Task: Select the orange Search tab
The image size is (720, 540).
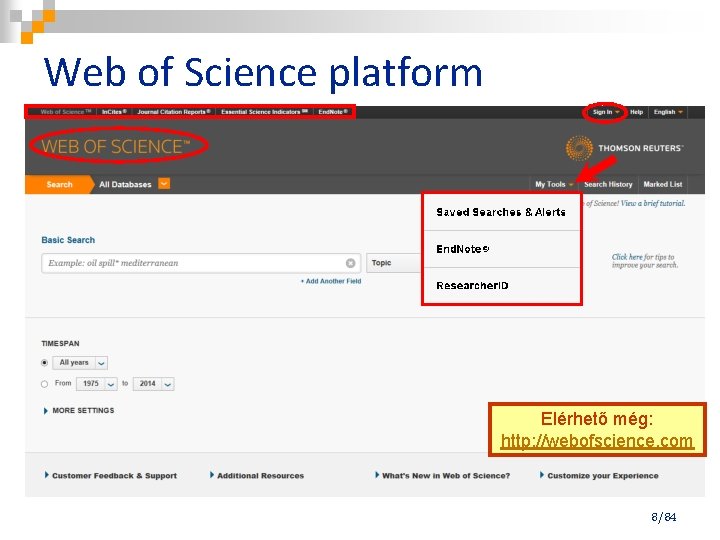Action: [x=59, y=185]
